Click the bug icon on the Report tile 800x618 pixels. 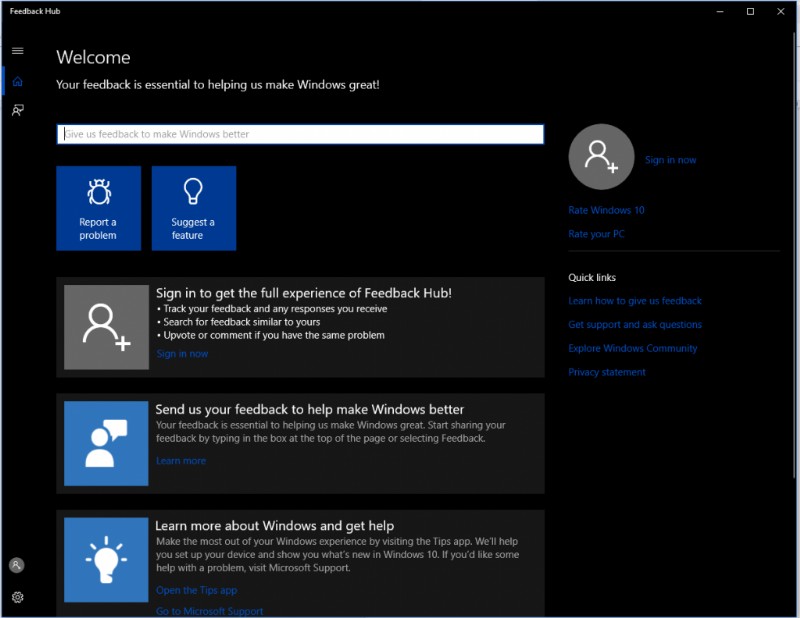pos(98,192)
